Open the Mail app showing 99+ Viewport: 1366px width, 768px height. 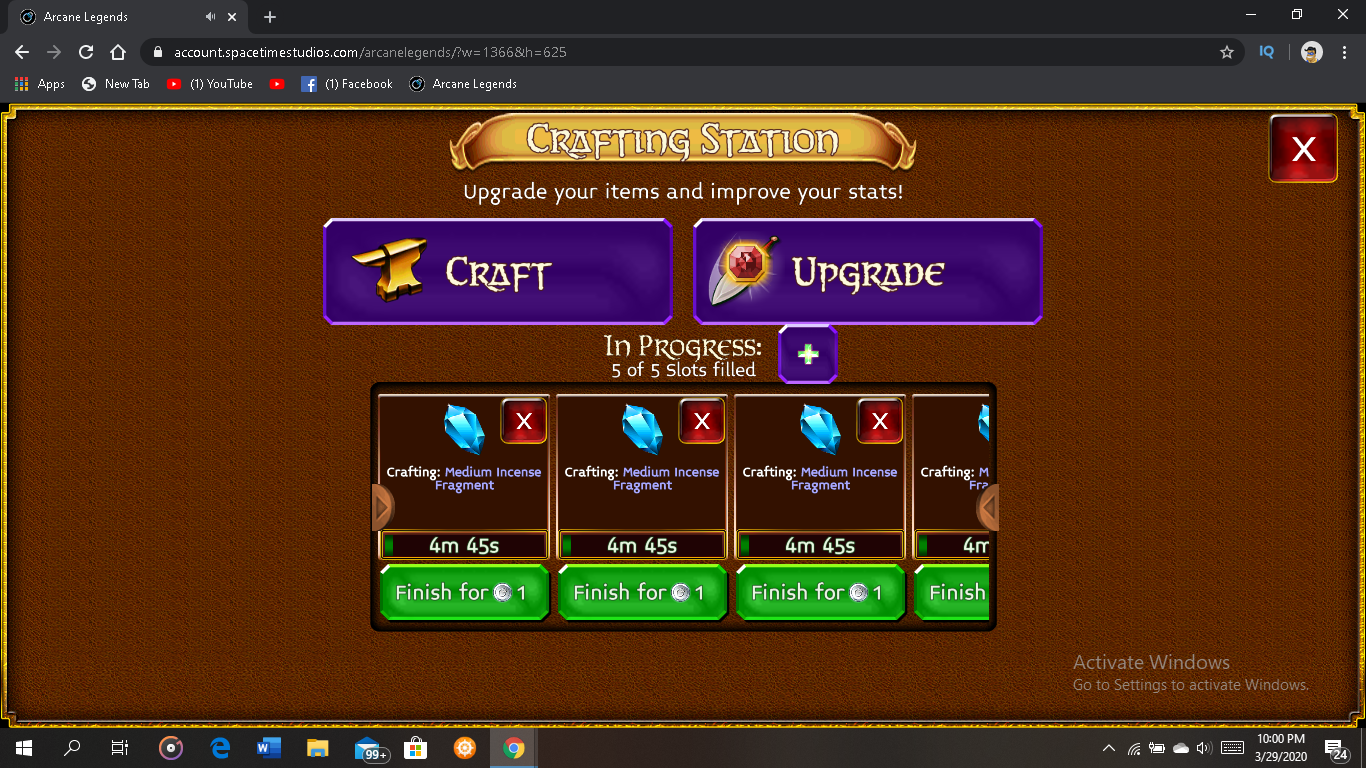[369, 748]
